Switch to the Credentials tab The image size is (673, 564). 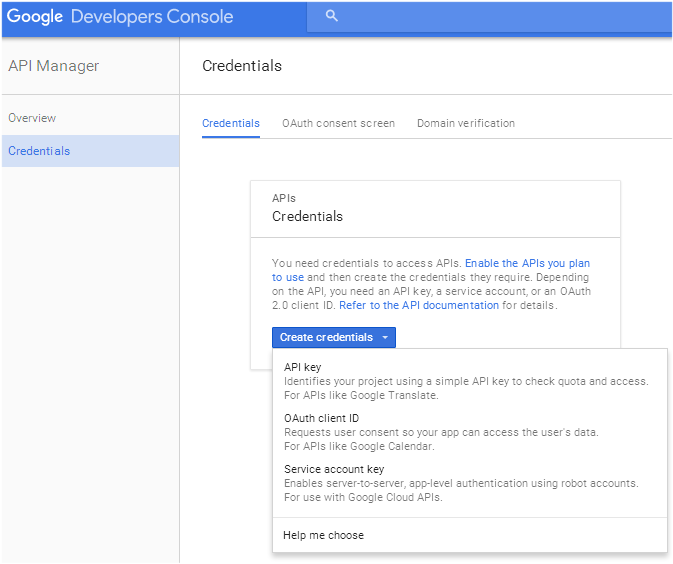pos(231,123)
